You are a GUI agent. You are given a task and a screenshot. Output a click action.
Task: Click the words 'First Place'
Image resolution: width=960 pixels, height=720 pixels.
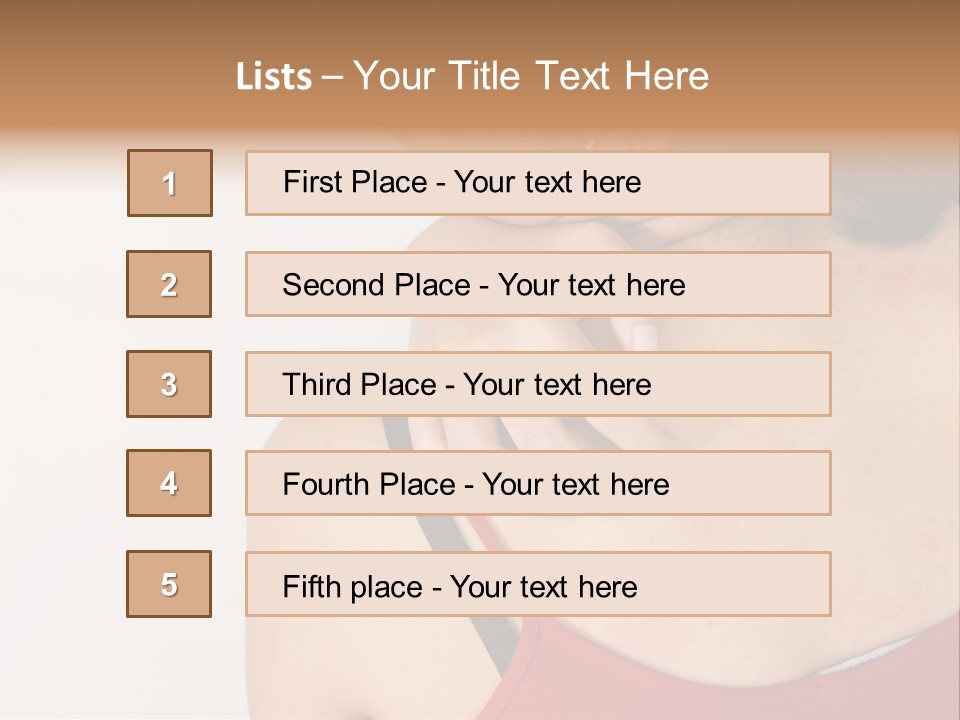(x=355, y=182)
